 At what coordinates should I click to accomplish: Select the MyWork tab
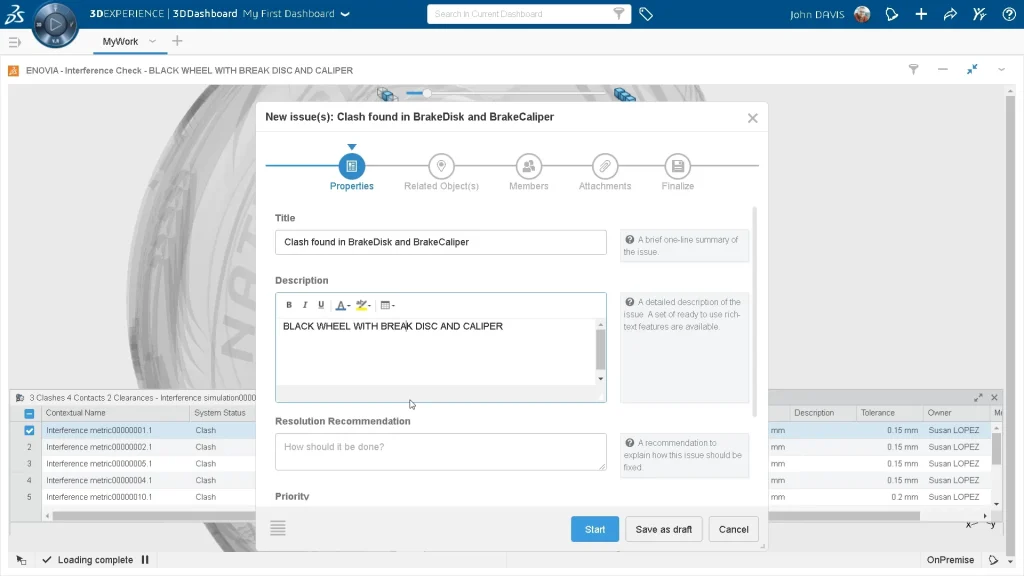(121, 41)
